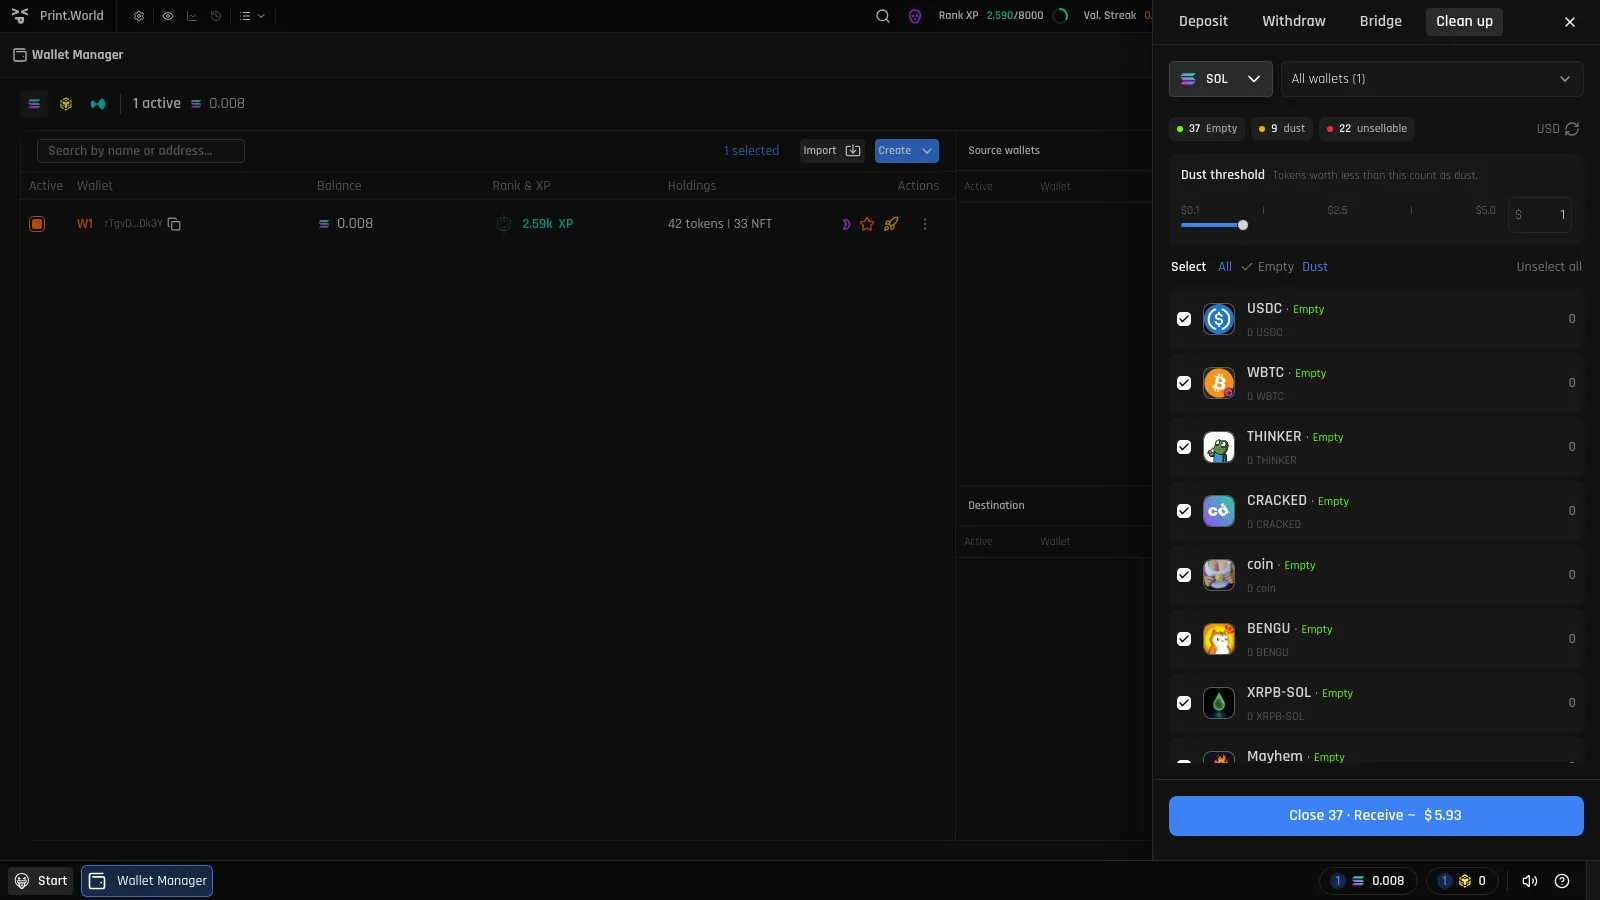Toggle the sound speaker icon

pyautogui.click(x=1529, y=881)
